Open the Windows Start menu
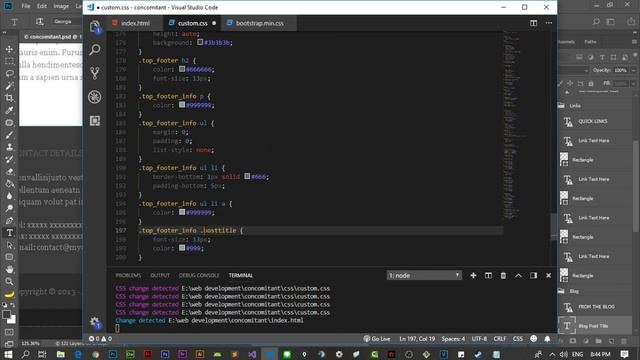Viewport: 640px width, 360px height. (x=8, y=354)
